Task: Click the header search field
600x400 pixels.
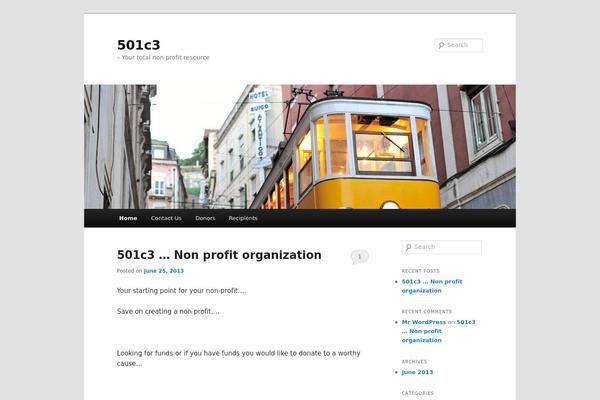Action: coord(458,45)
